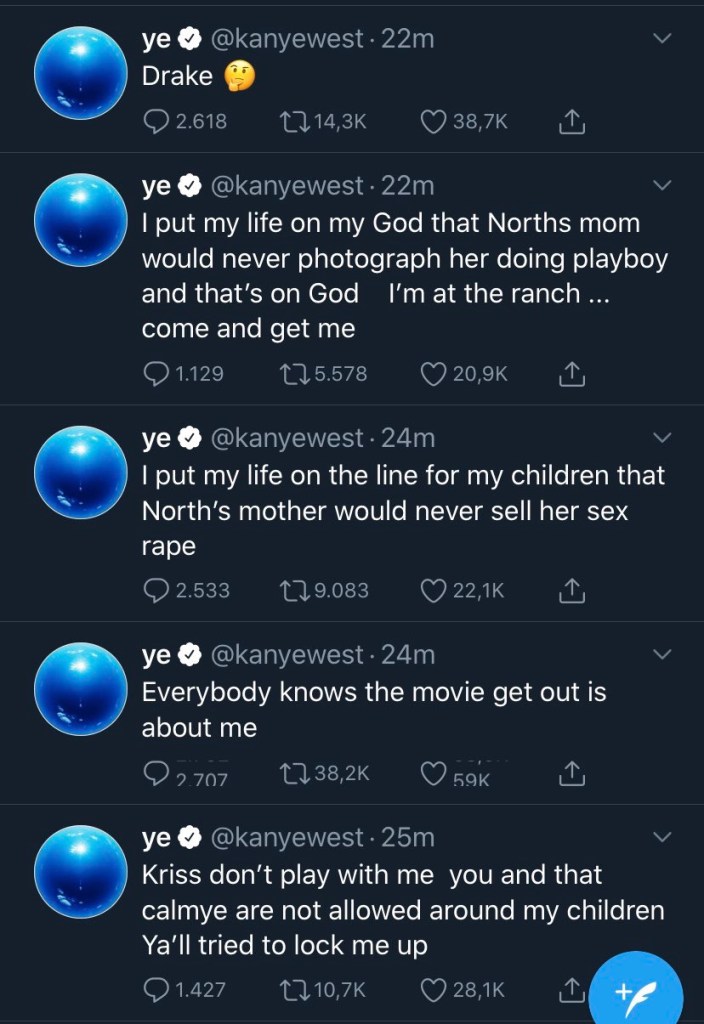
Task: Open the 'Everybody knows the movie' tweet text
Action: click(x=373, y=709)
